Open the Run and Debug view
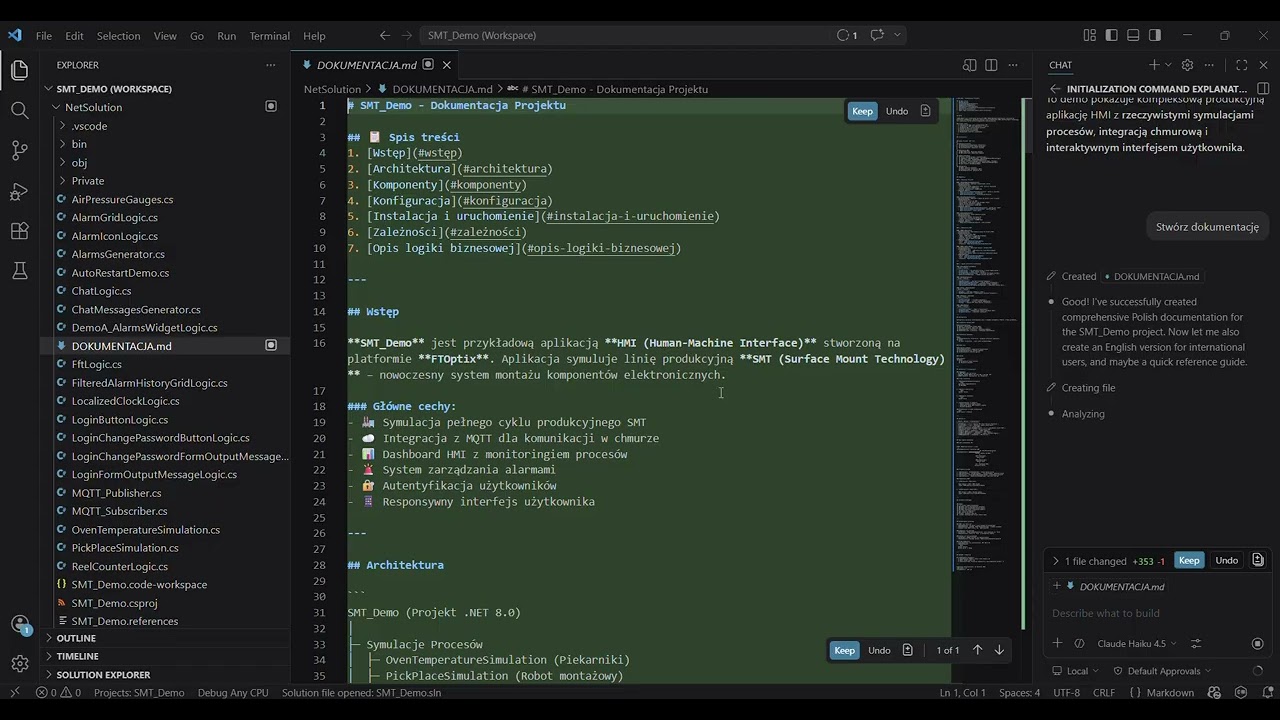 pyautogui.click(x=19, y=191)
